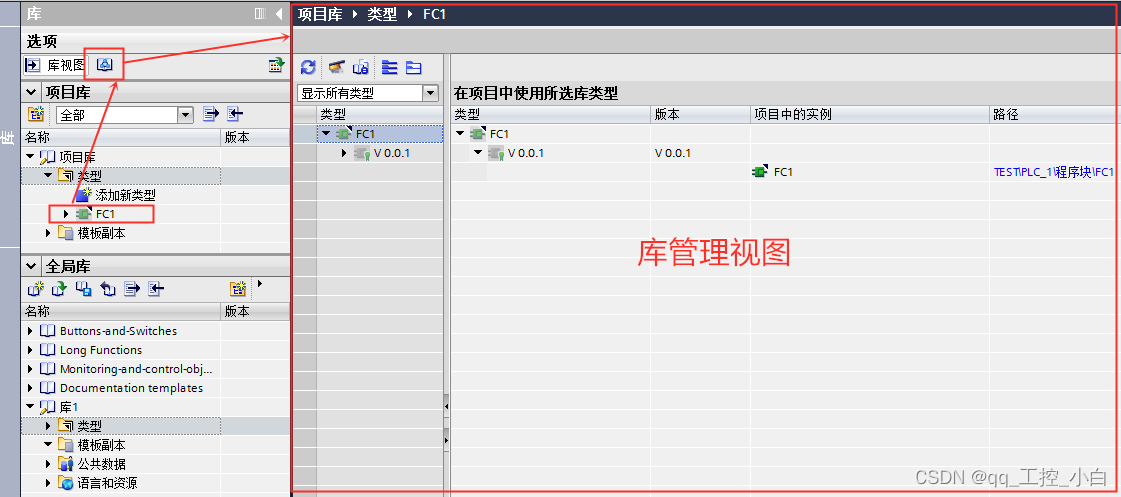The width and height of the screenshot is (1121, 497).
Task: Click collapse-all icon in the 全局库 toolbar
Action: coord(156,289)
